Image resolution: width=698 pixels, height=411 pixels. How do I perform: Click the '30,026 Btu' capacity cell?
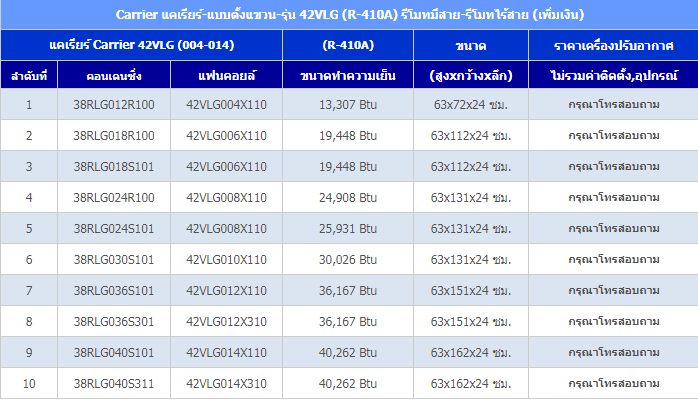coord(348,260)
